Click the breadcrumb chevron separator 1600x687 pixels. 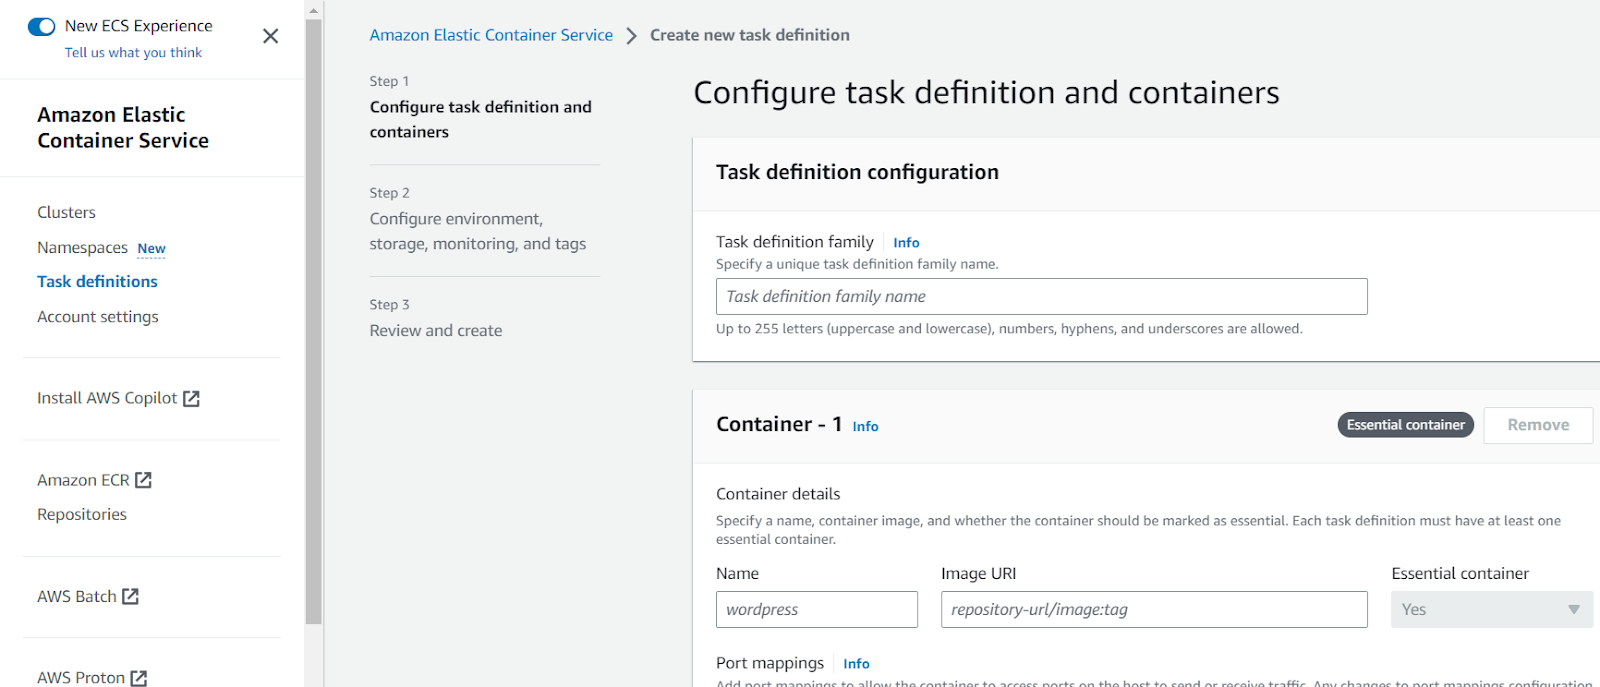click(631, 36)
